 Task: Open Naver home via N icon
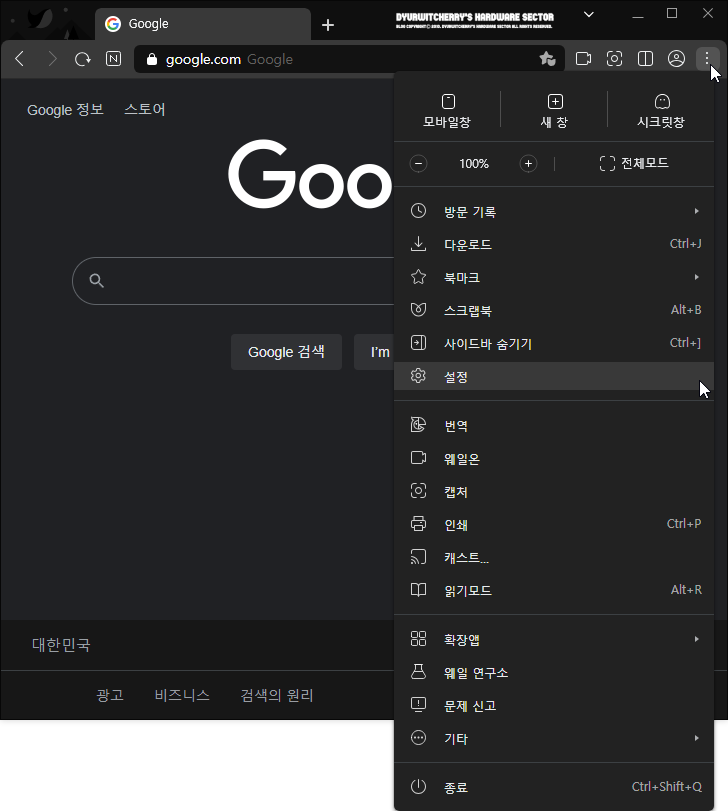point(113,59)
